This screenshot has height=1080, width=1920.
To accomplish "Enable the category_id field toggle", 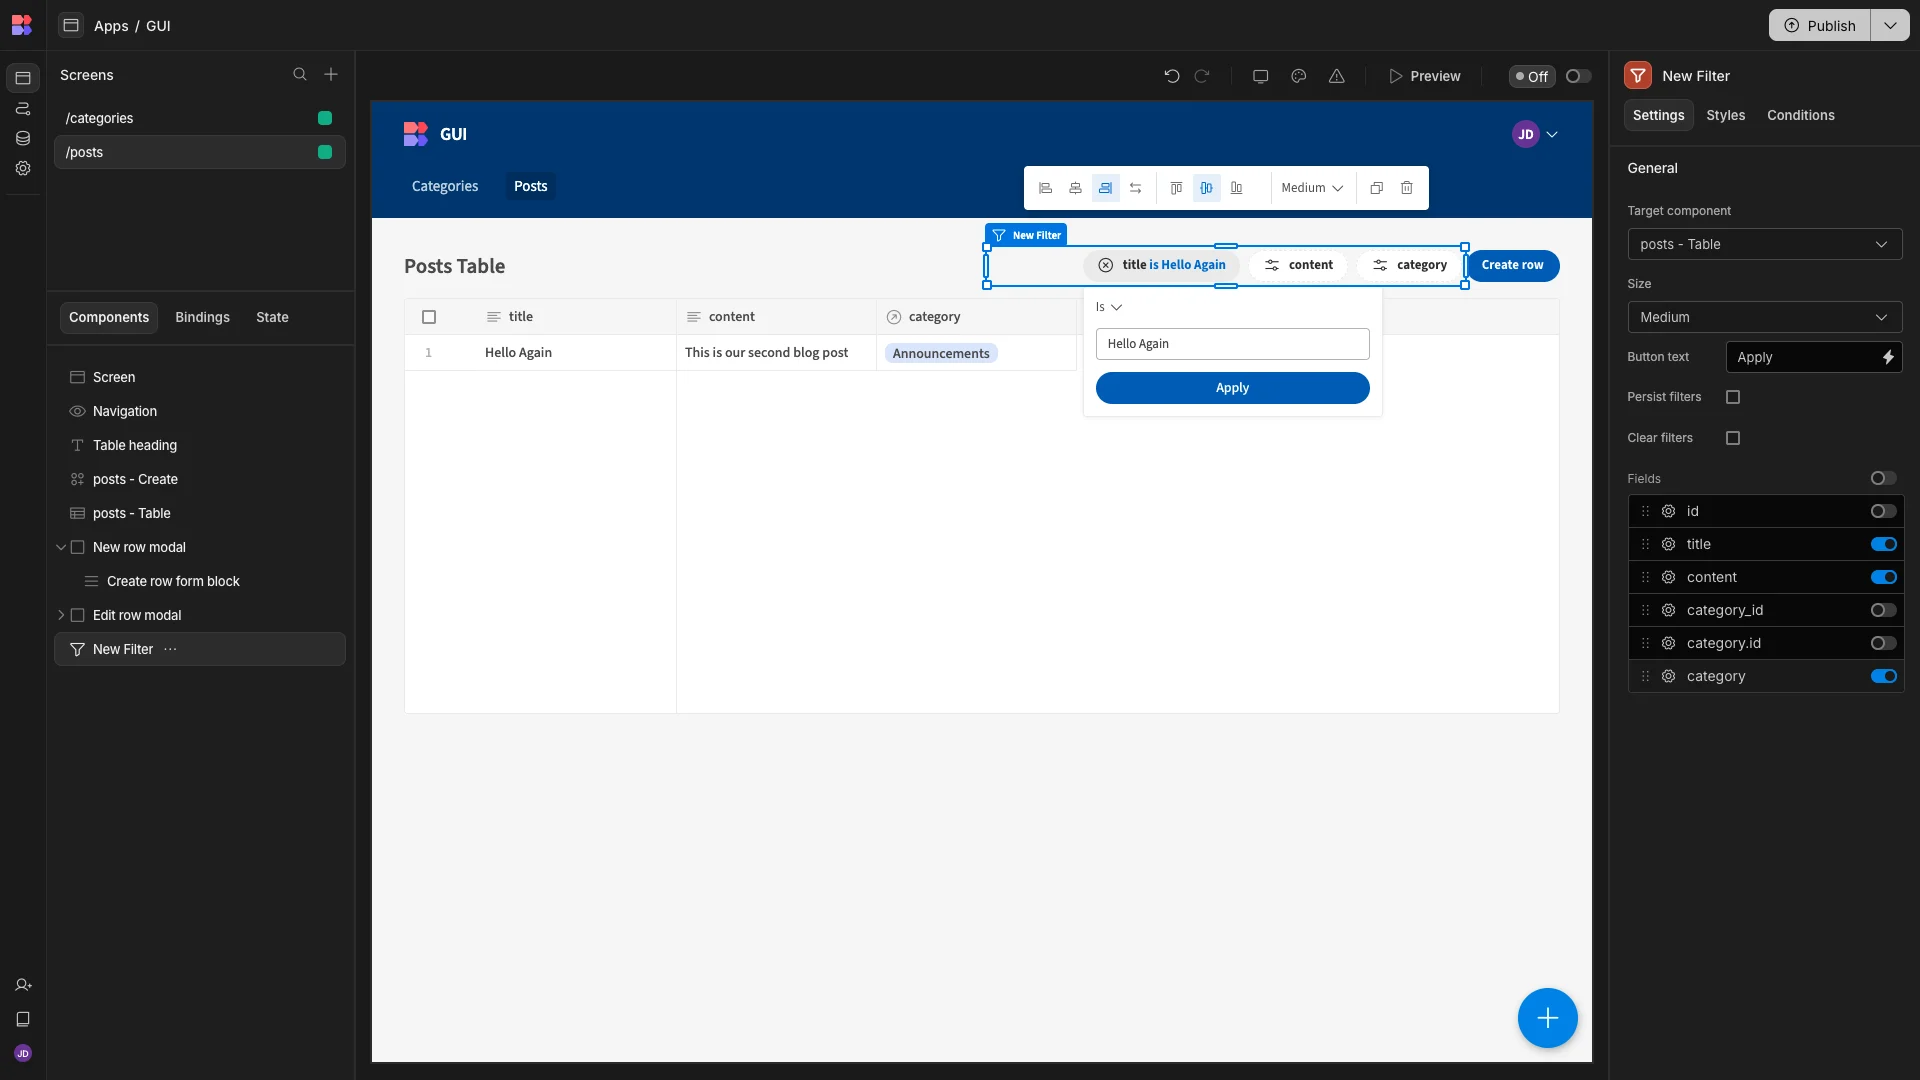I will (1883, 610).
